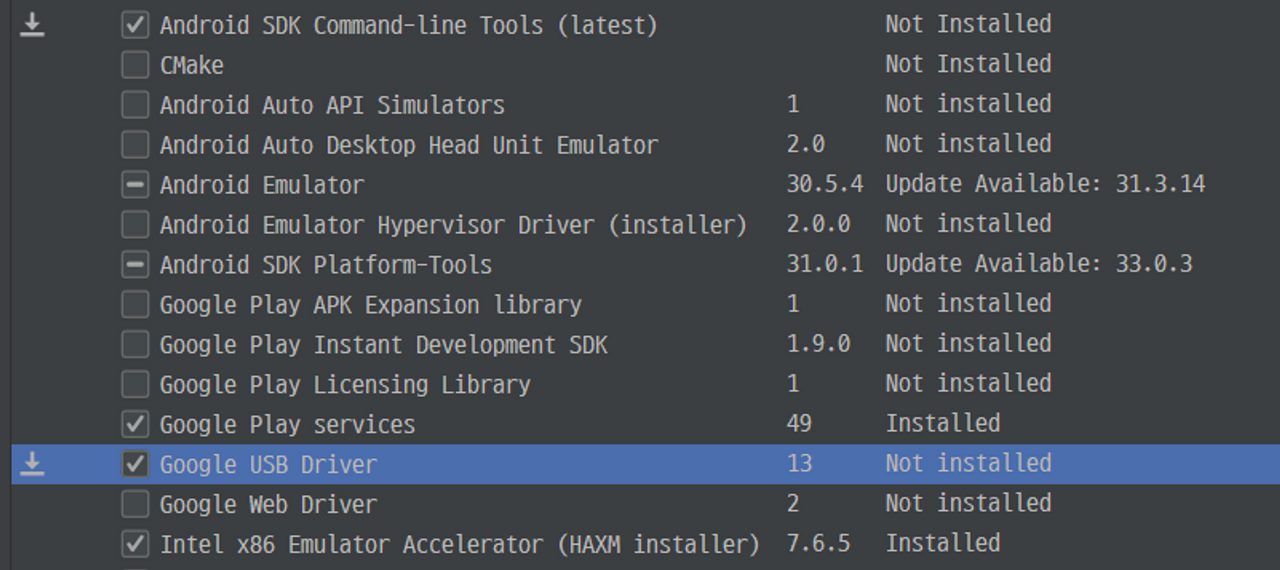Check Google Play APK Expansion library
Image resolution: width=1280 pixels, height=570 pixels.
point(135,305)
